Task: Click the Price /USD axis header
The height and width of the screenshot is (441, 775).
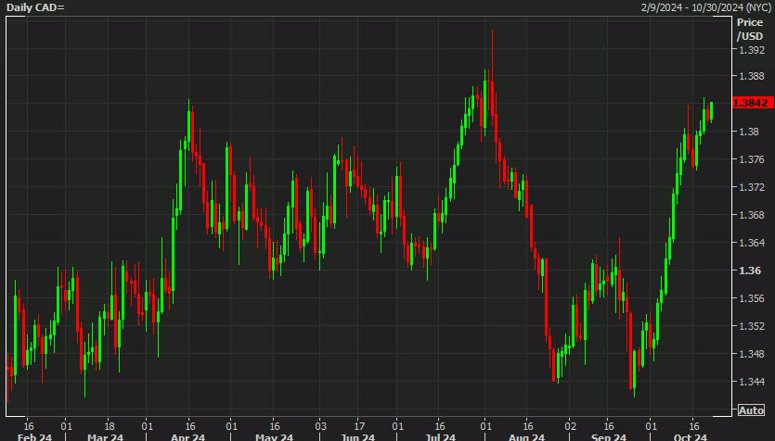Action: pyautogui.click(x=750, y=29)
